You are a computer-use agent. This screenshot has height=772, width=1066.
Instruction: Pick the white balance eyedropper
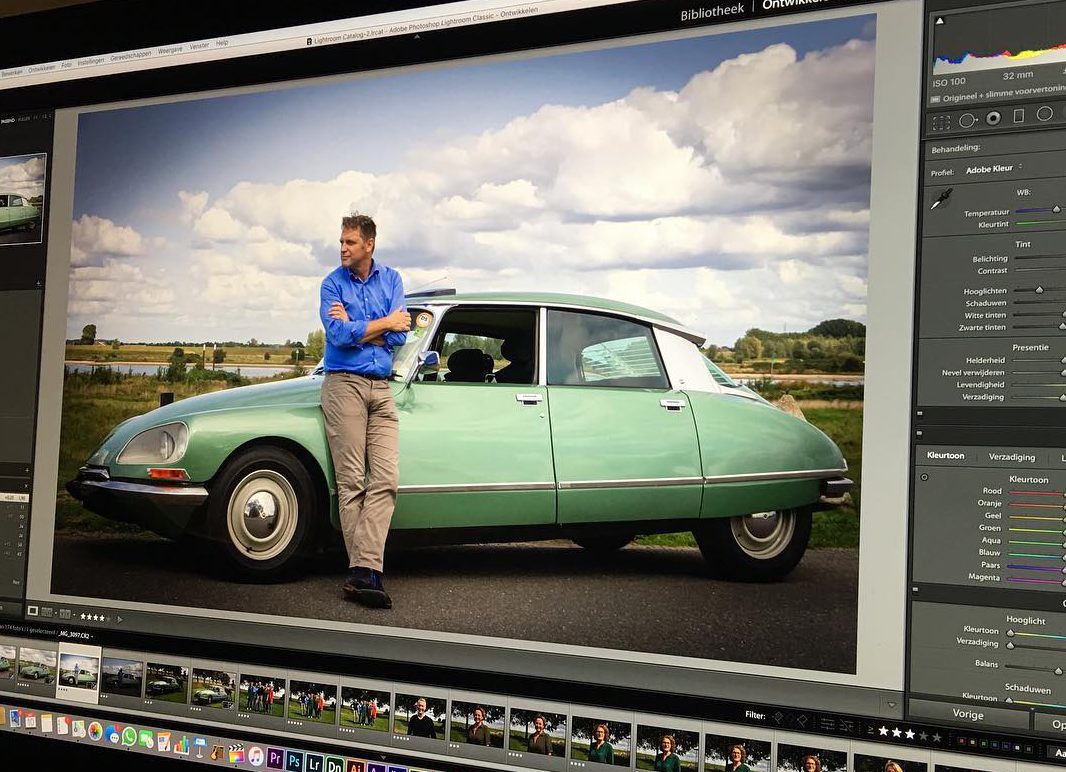pos(941,199)
